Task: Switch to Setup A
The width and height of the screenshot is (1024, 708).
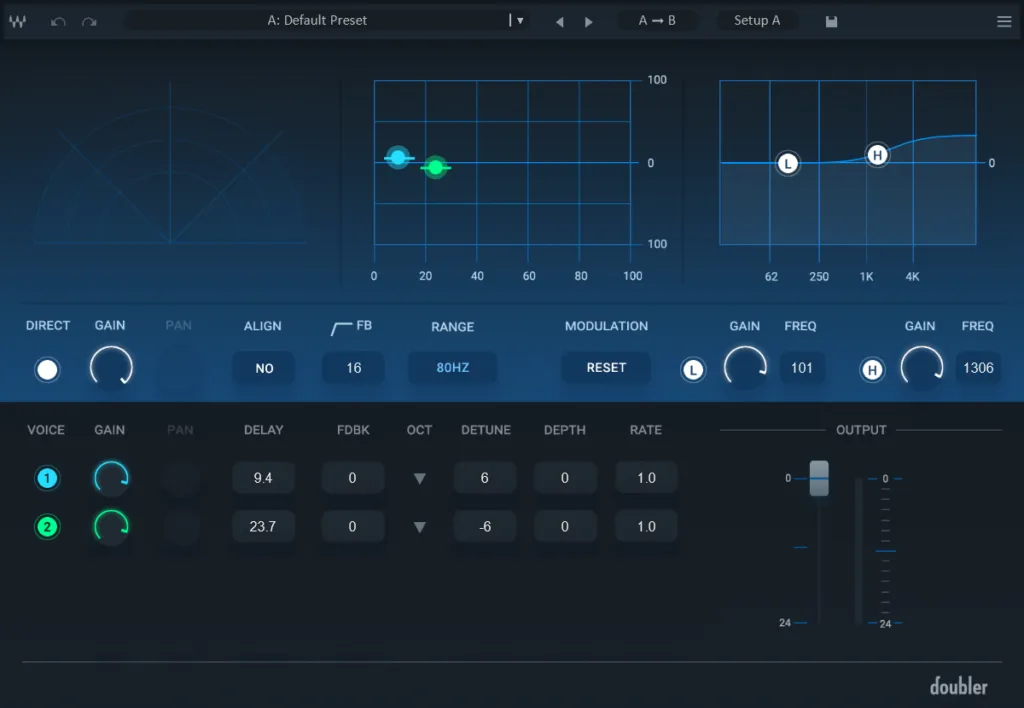Action: pyautogui.click(x=757, y=20)
